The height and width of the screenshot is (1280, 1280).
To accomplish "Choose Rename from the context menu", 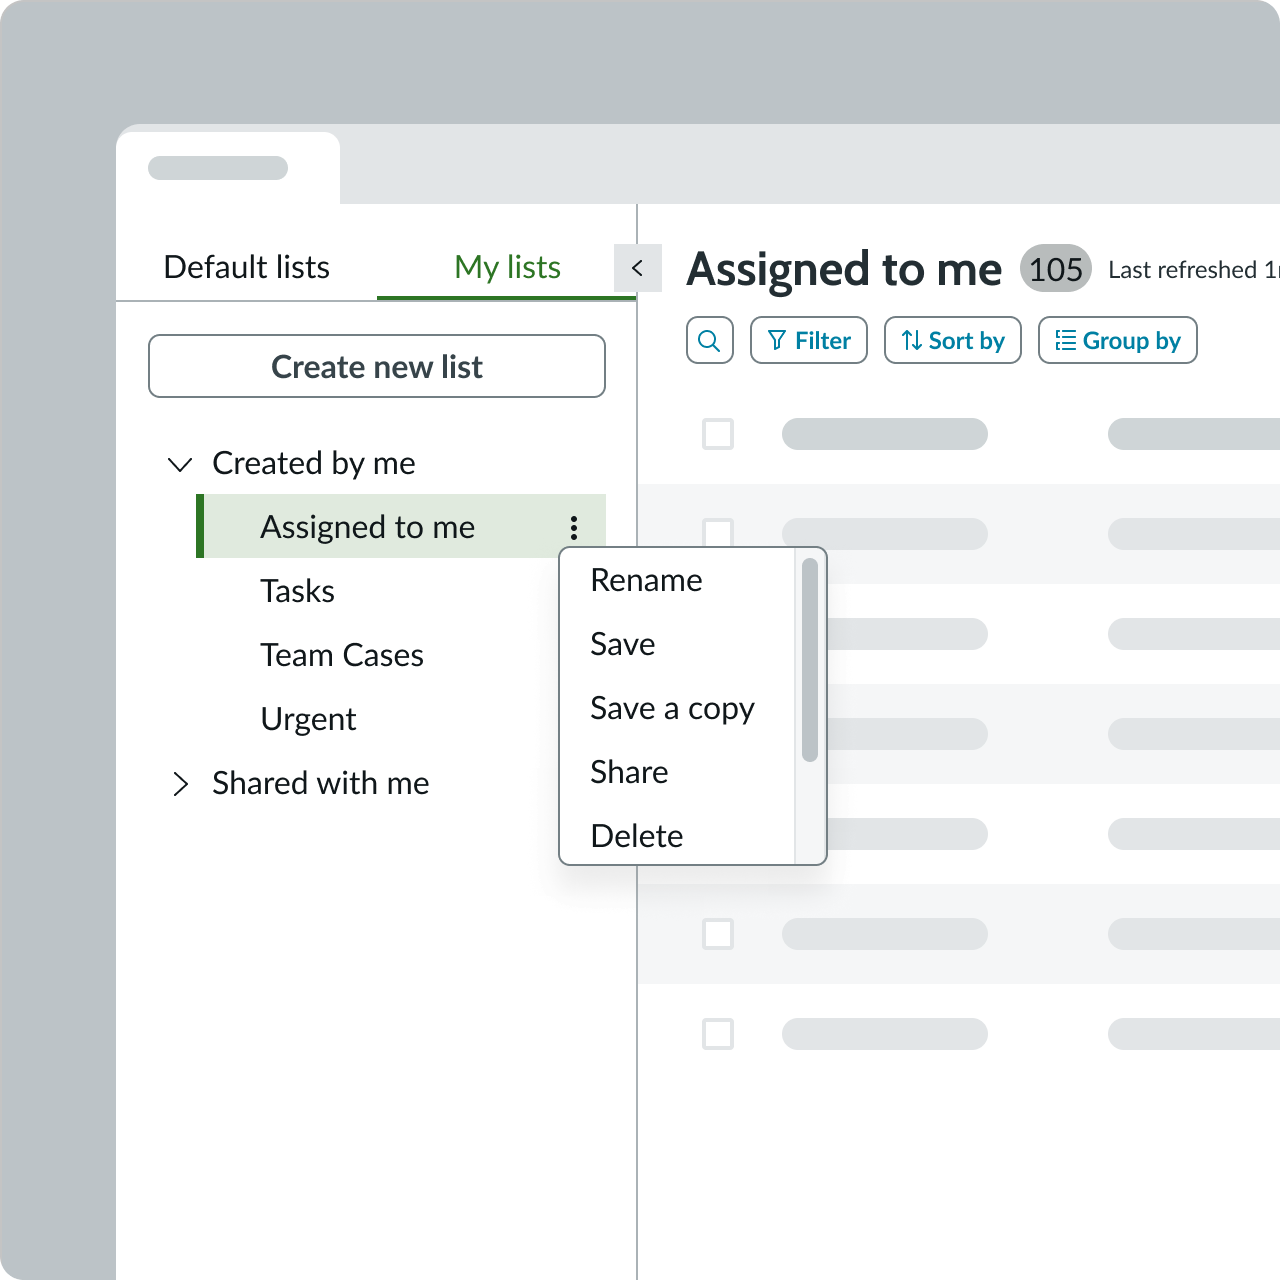I will (646, 580).
